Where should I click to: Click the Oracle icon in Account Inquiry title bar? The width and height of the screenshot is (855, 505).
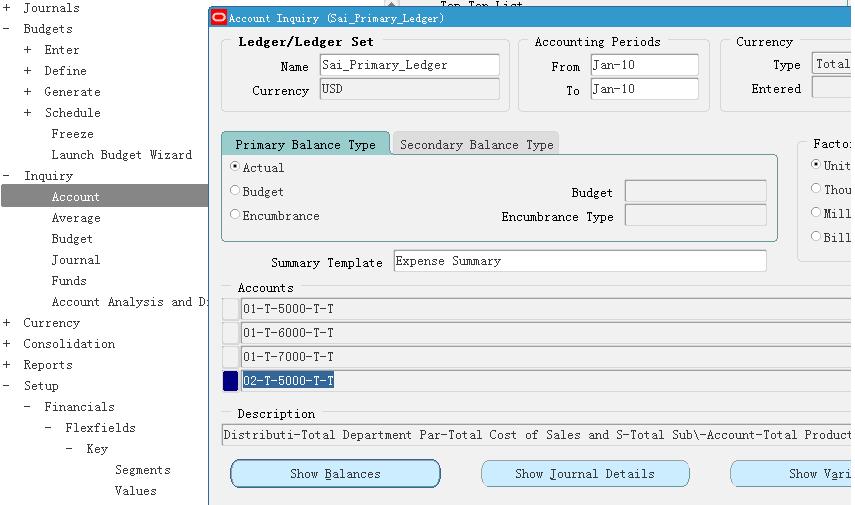[x=219, y=17]
